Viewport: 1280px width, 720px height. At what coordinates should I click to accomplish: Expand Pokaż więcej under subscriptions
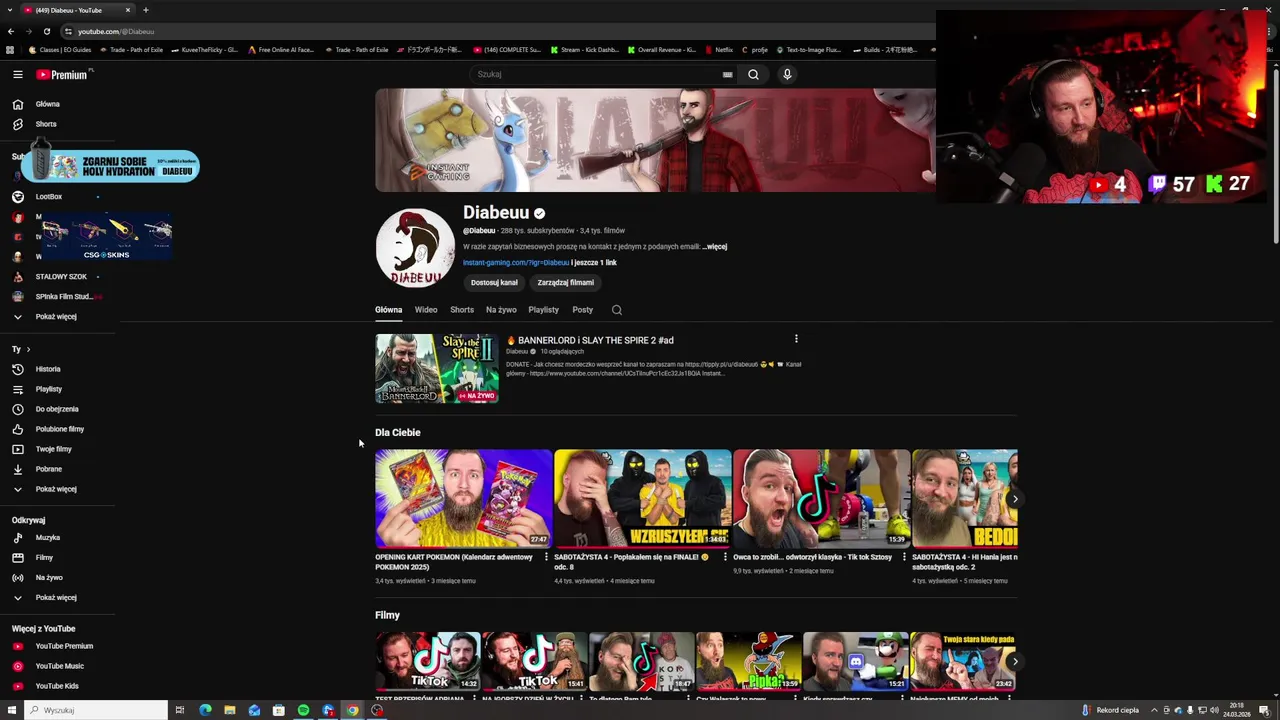(x=56, y=317)
